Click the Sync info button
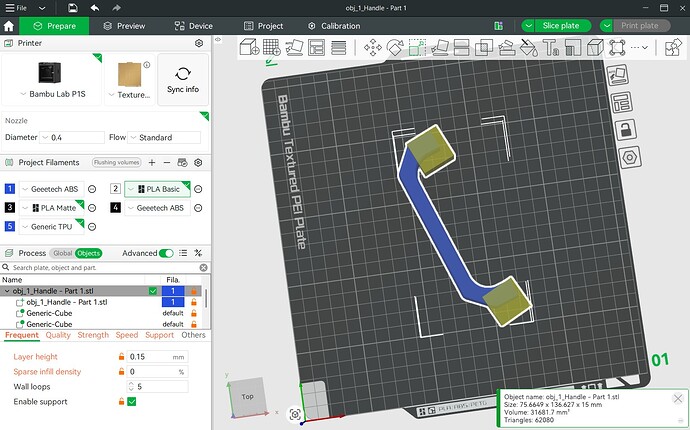Image resolution: width=690 pixels, height=430 pixels. point(183,80)
